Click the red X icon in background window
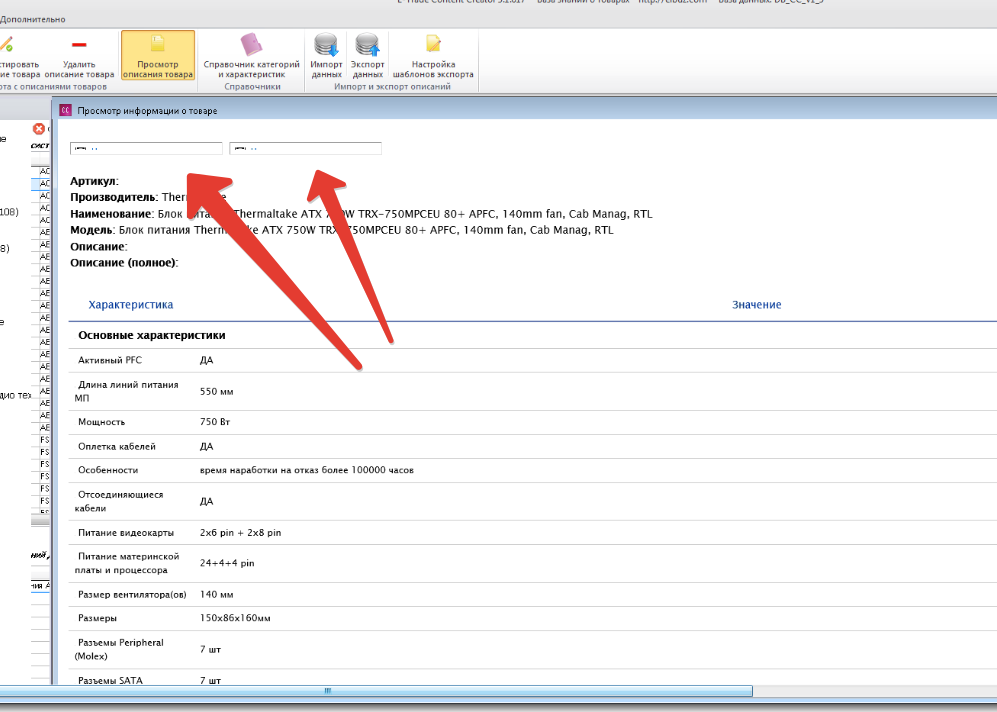 (x=39, y=128)
